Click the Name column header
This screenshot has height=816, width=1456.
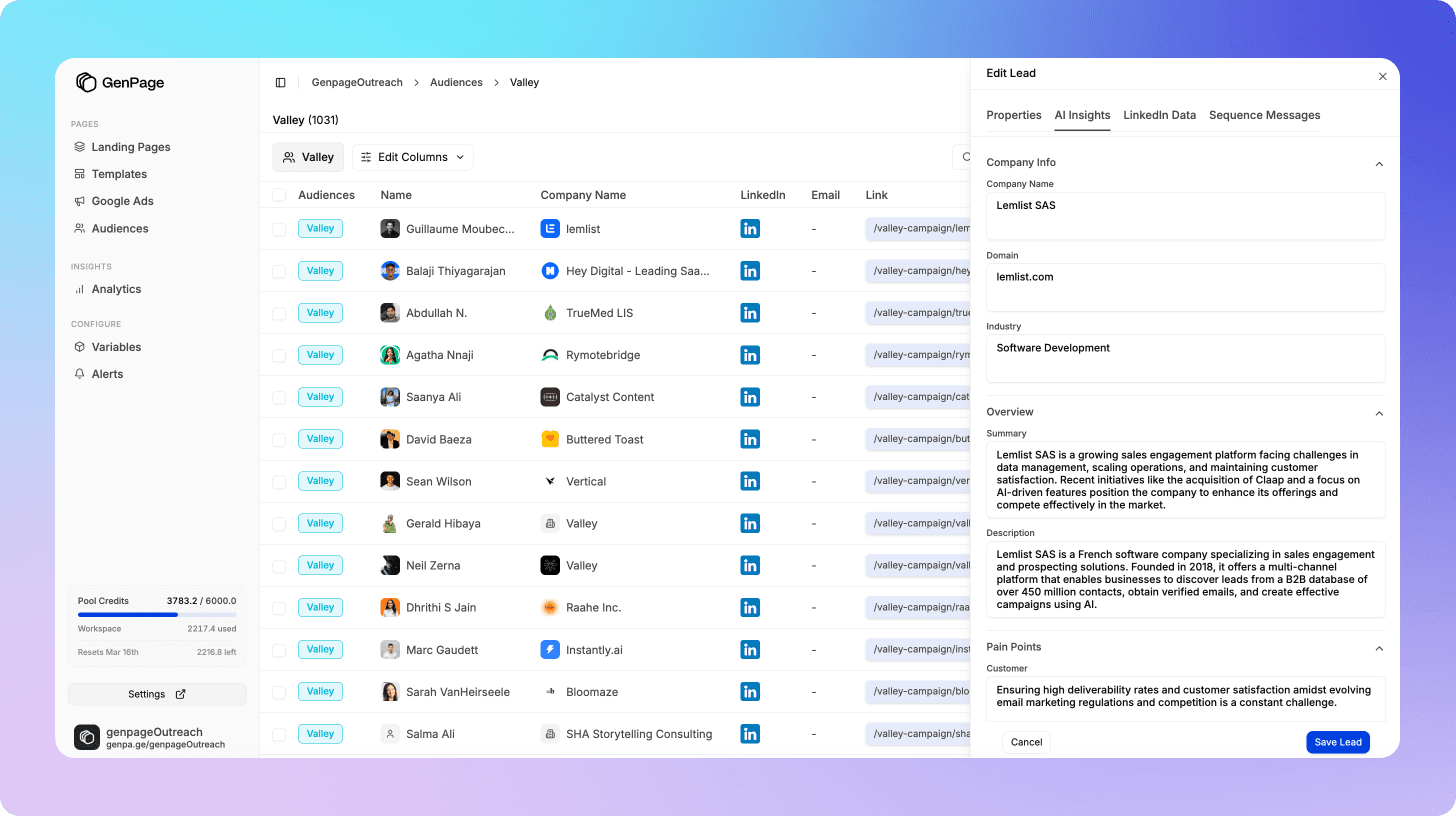(x=396, y=195)
